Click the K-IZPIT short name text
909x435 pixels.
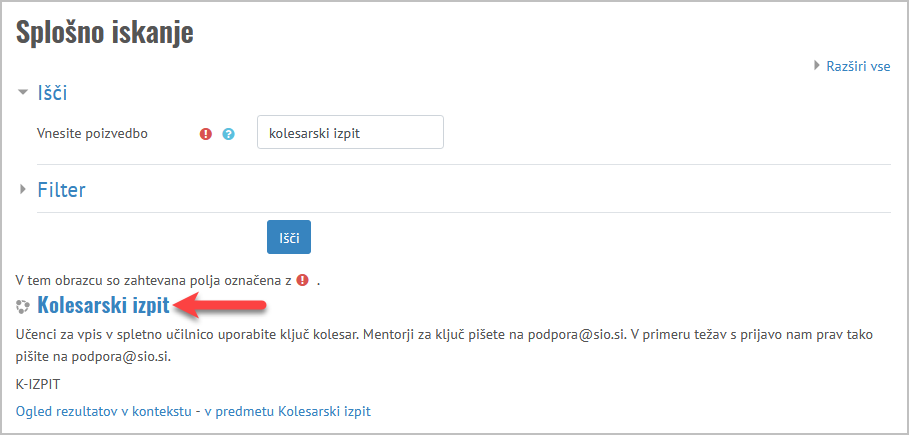coord(38,384)
